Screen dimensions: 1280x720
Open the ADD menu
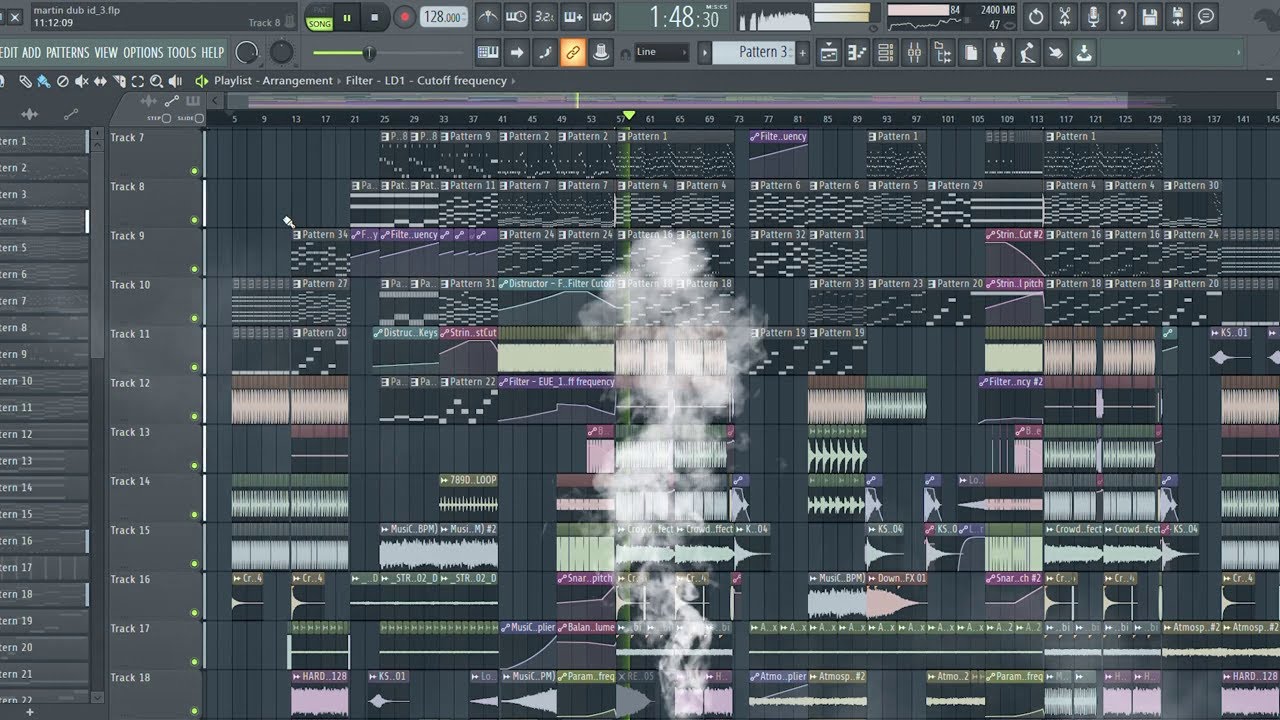tap(32, 52)
